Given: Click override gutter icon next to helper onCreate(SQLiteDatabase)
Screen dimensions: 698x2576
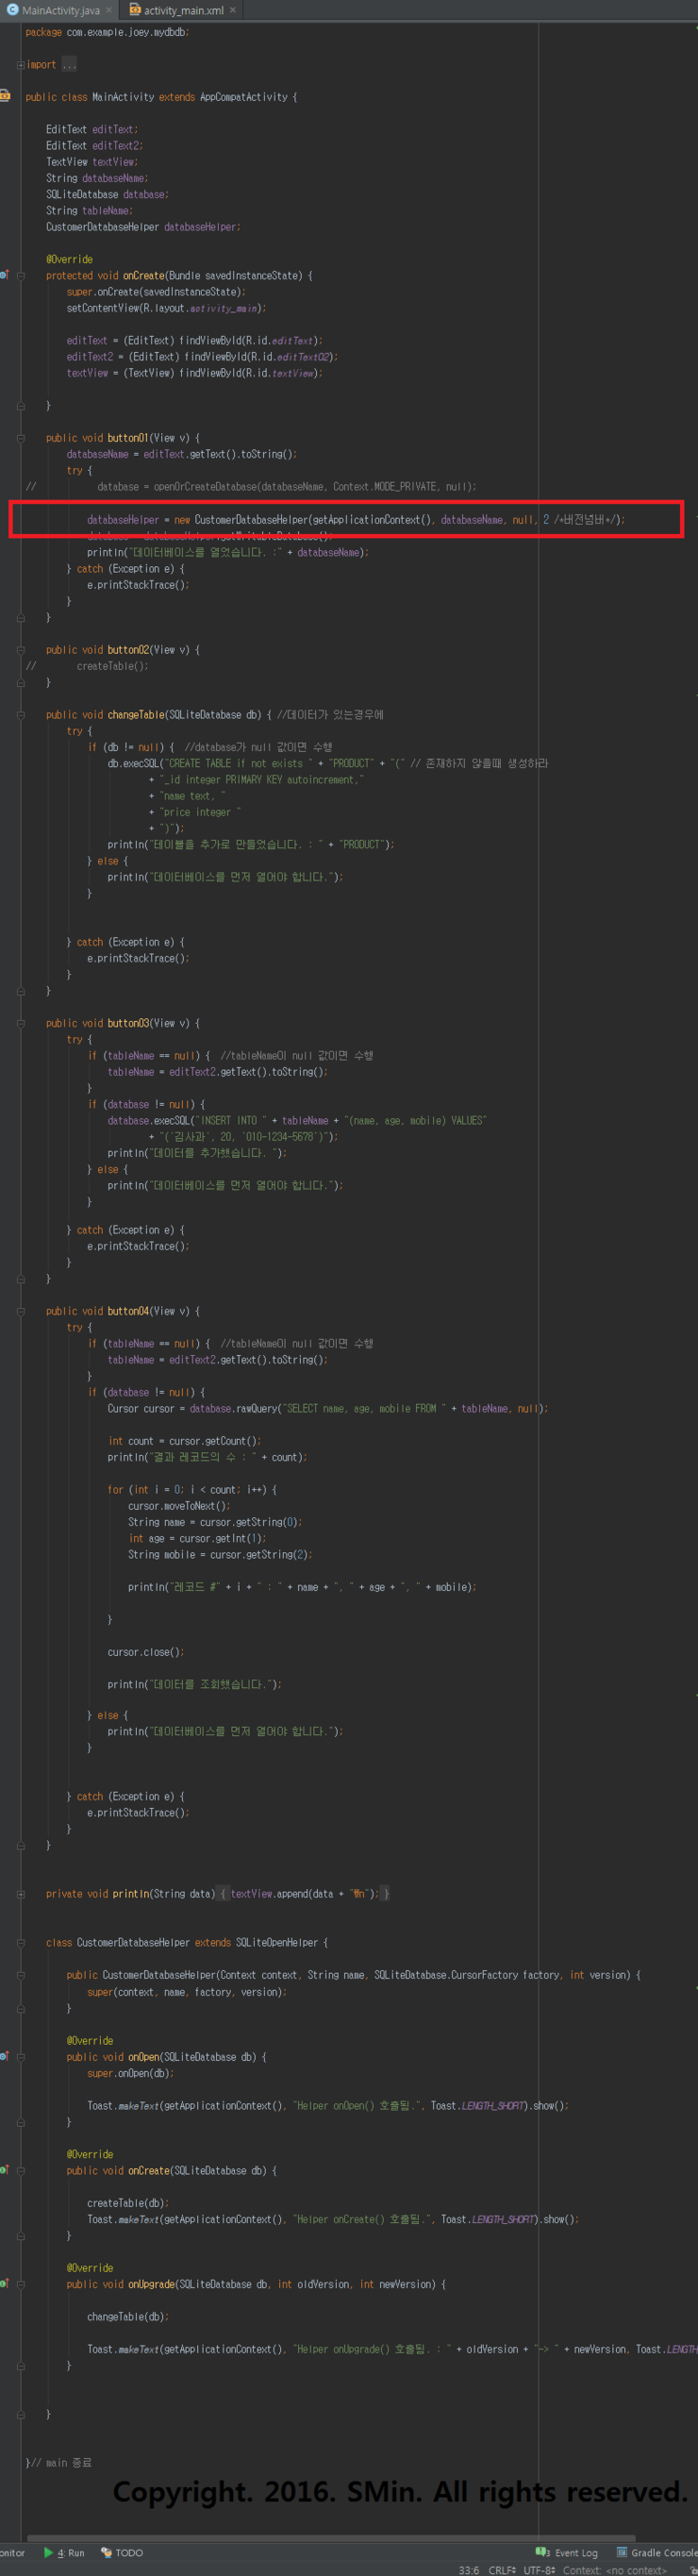Looking at the screenshot, I should 5,2170.
